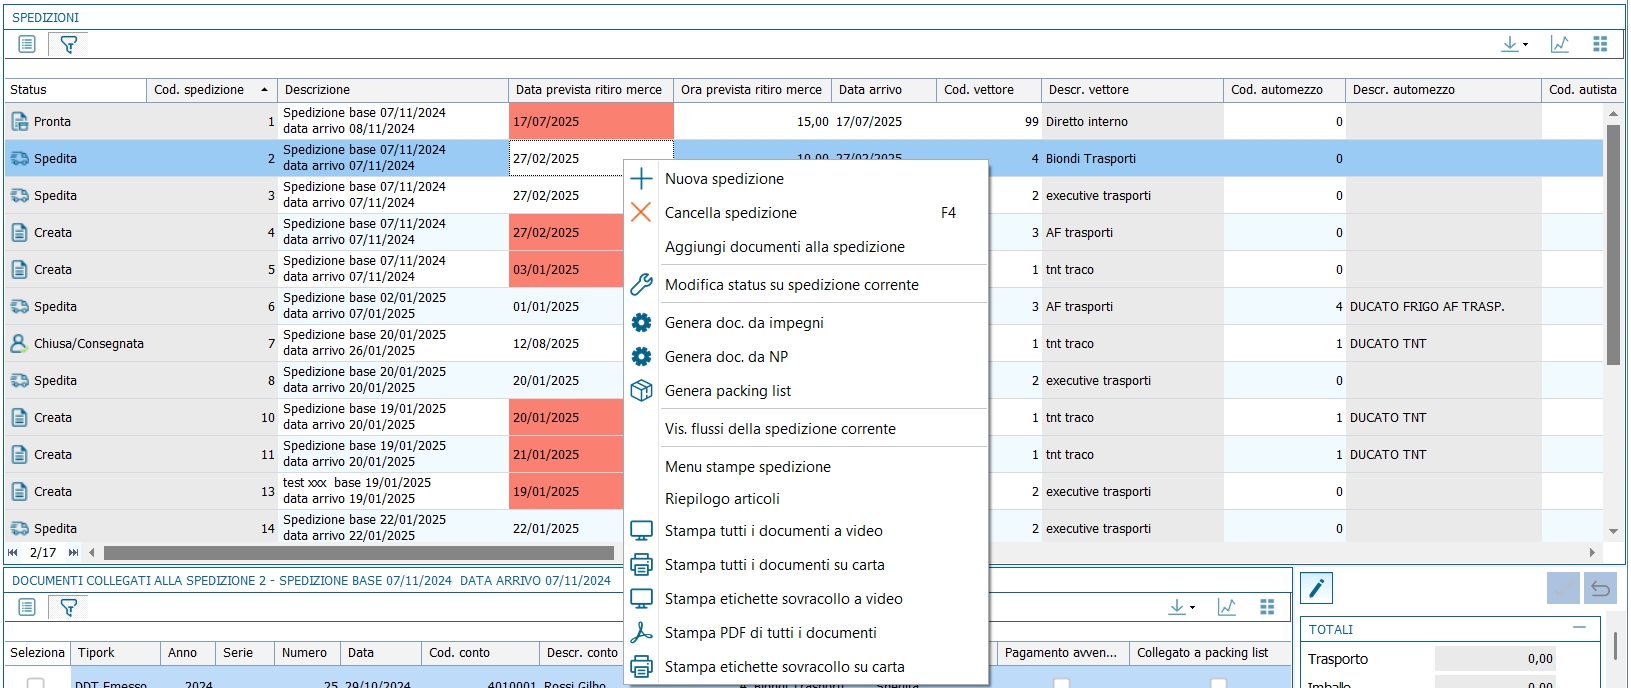The height and width of the screenshot is (688, 1631).
Task: Collapse the Totali panel
Action: (1579, 628)
